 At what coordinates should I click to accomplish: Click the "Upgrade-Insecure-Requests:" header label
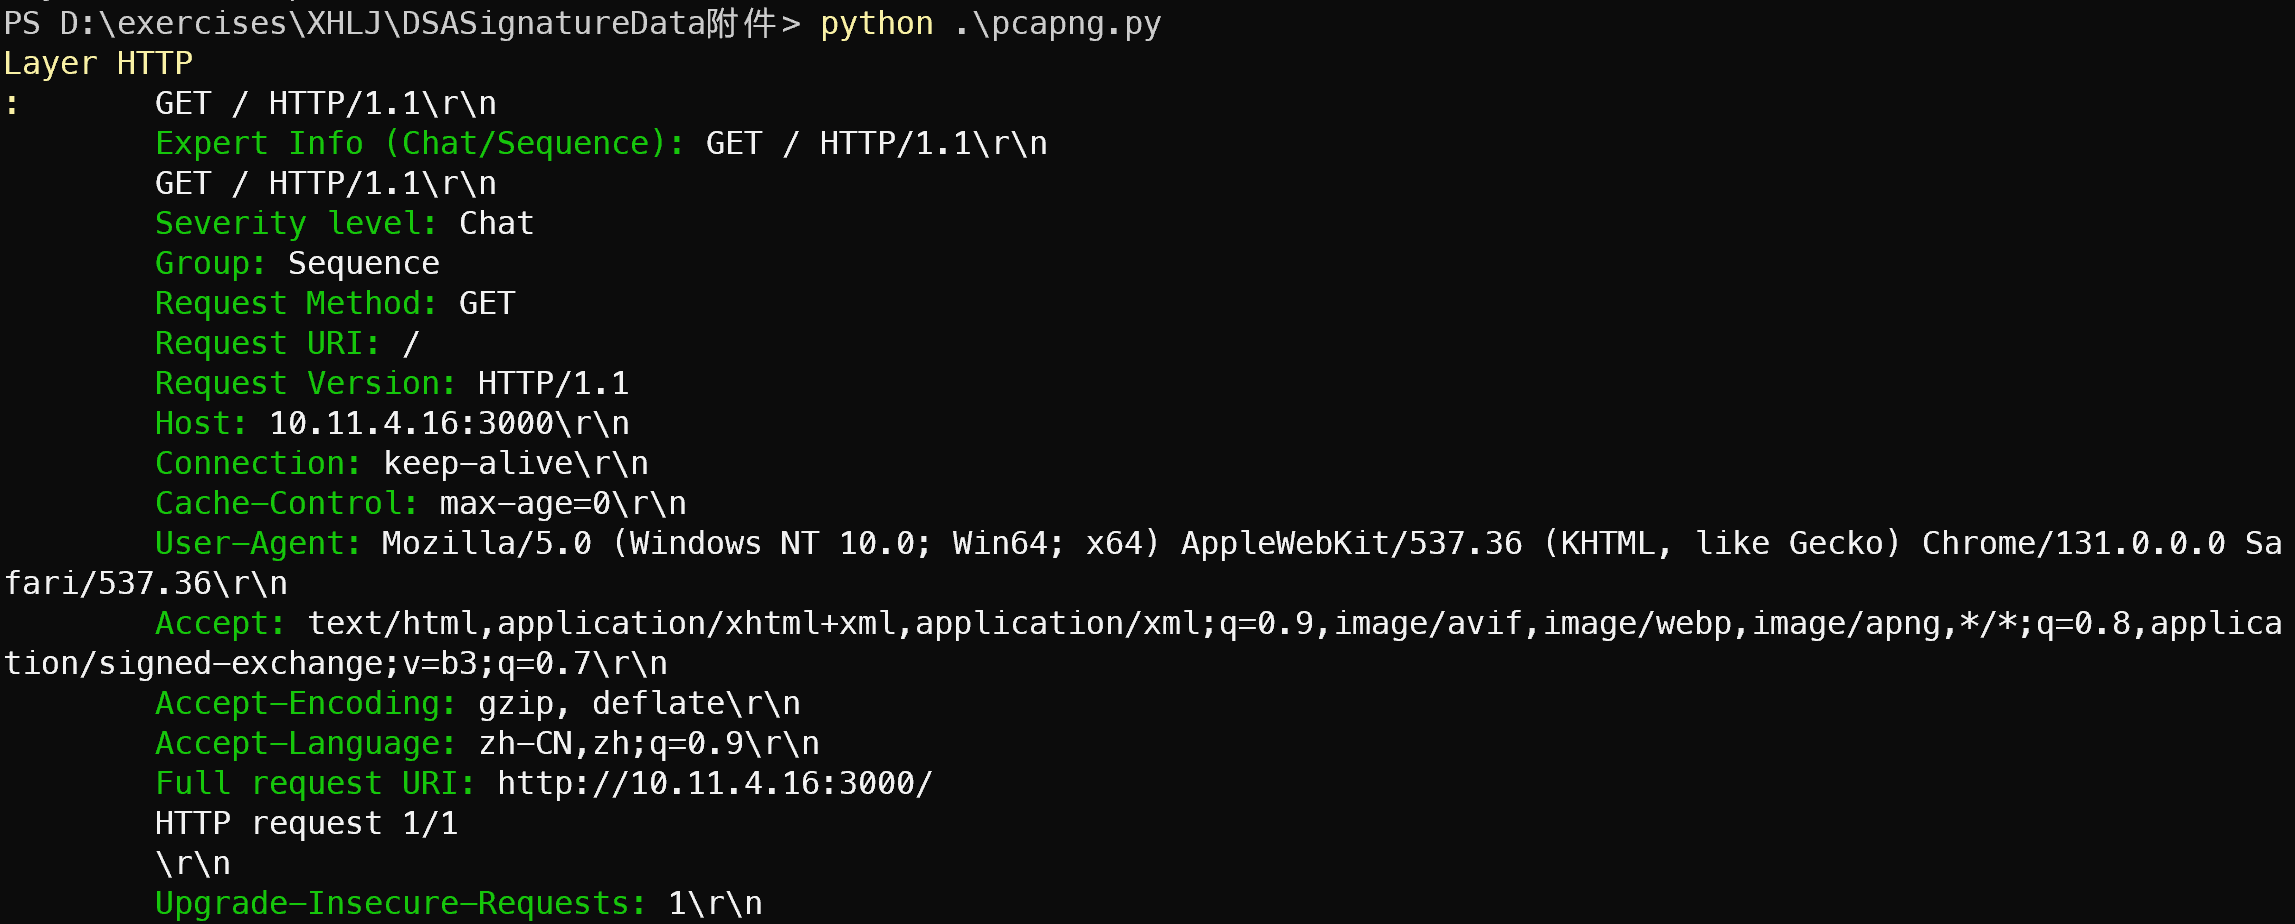click(400, 903)
